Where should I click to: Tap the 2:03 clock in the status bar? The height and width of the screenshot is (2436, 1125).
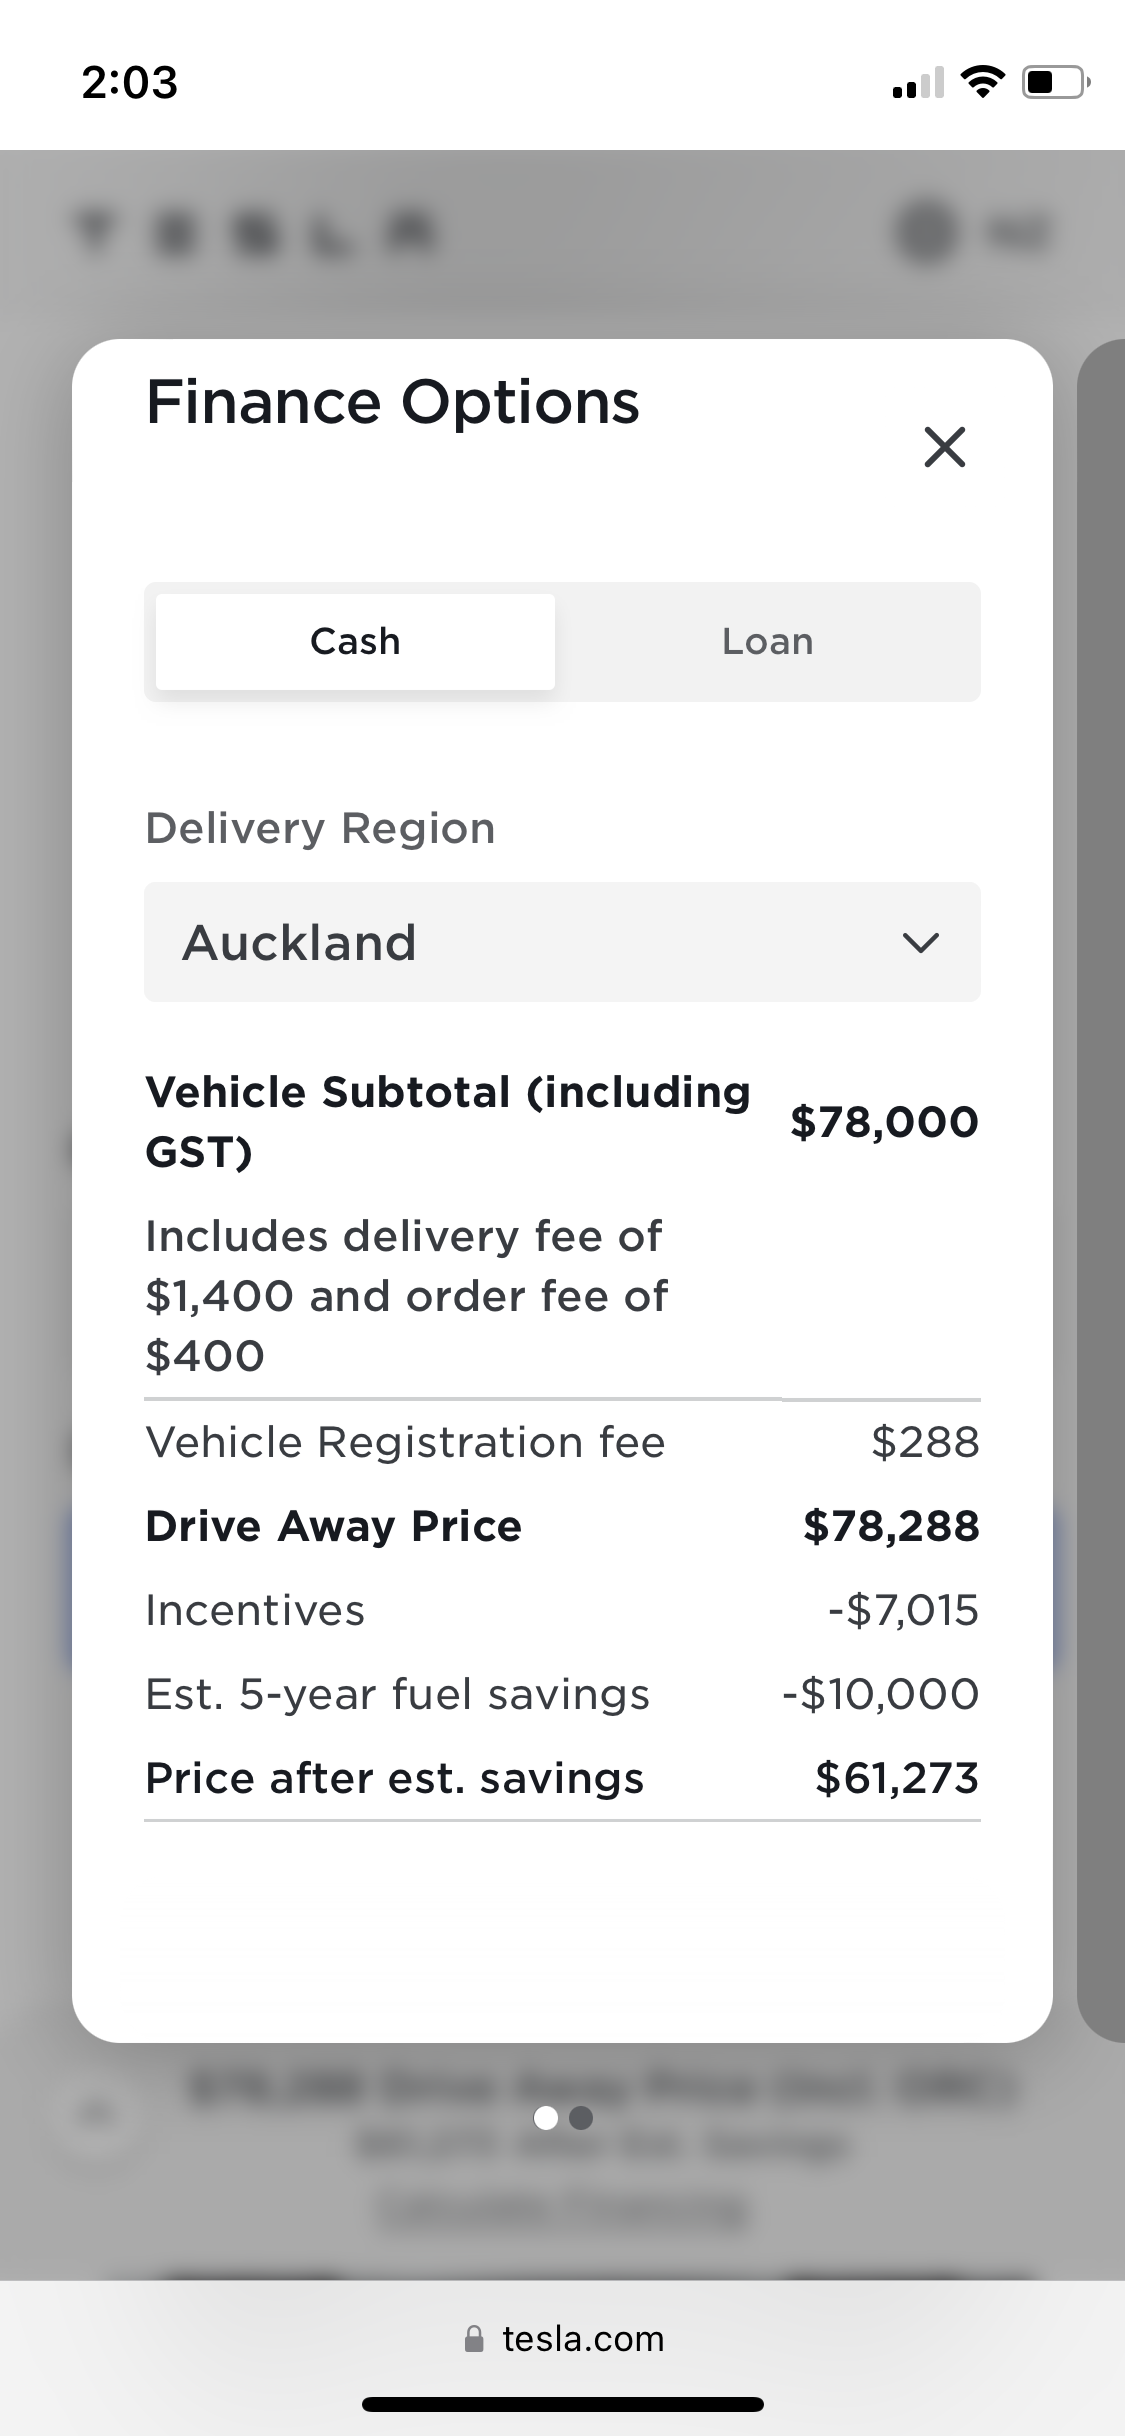130,82
